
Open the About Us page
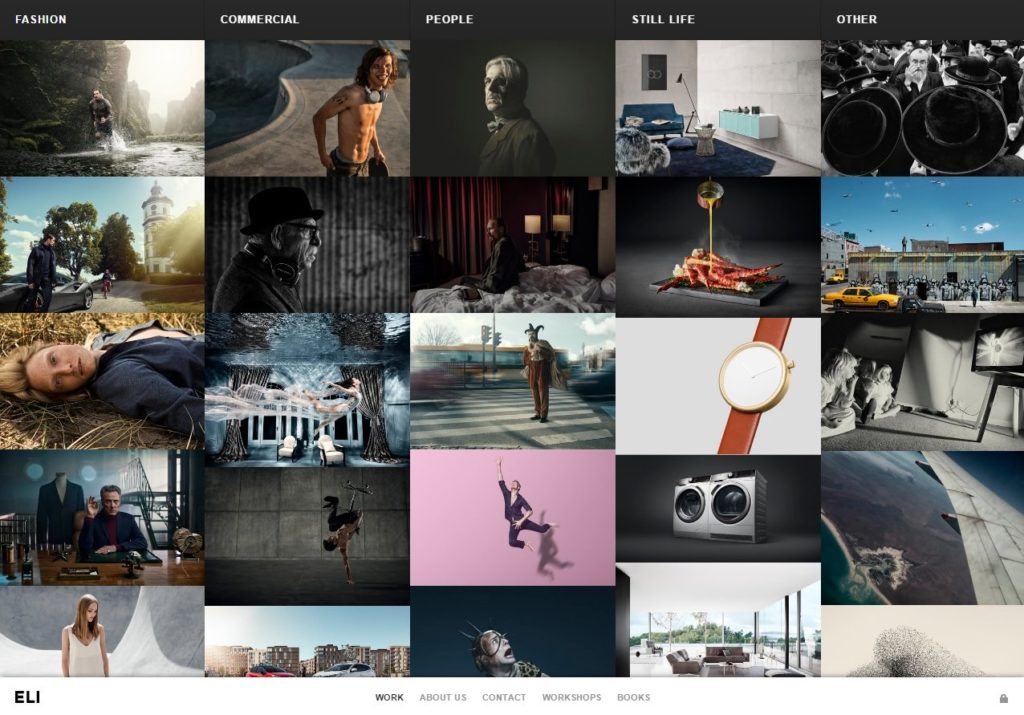[442, 698]
